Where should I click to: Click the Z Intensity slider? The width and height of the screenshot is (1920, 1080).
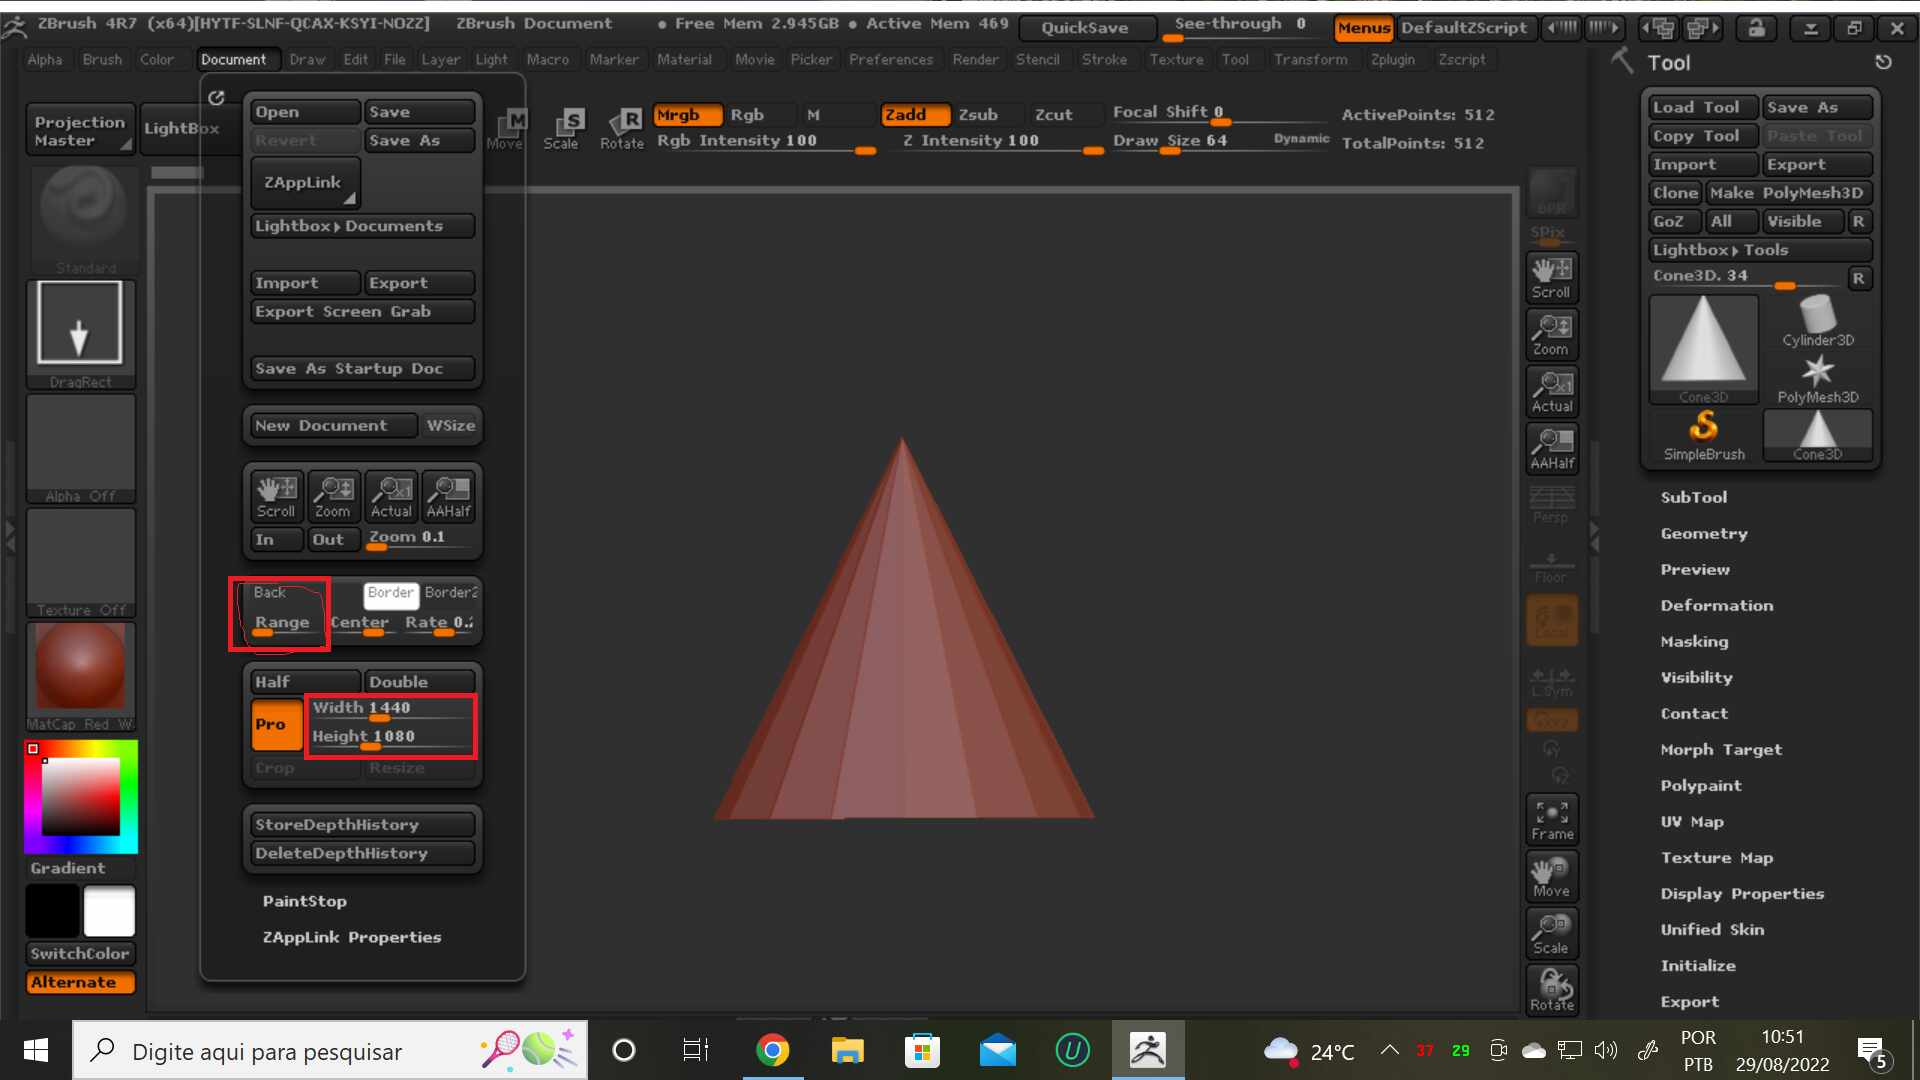pyautogui.click(x=1001, y=141)
